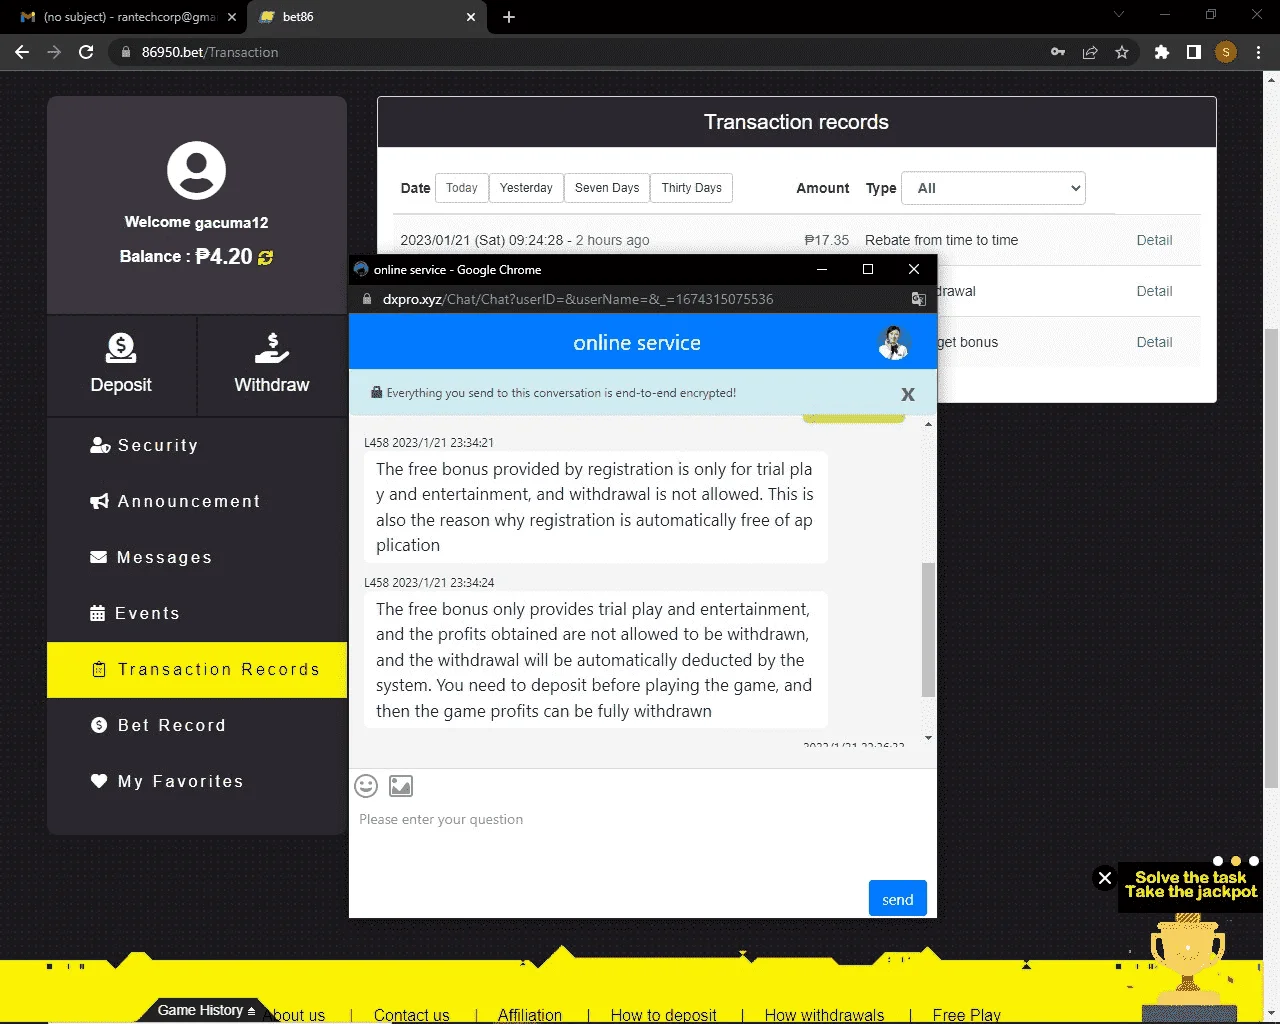Open Detail for Rebate from time to time
Image resolution: width=1280 pixels, height=1024 pixels.
pos(1154,240)
